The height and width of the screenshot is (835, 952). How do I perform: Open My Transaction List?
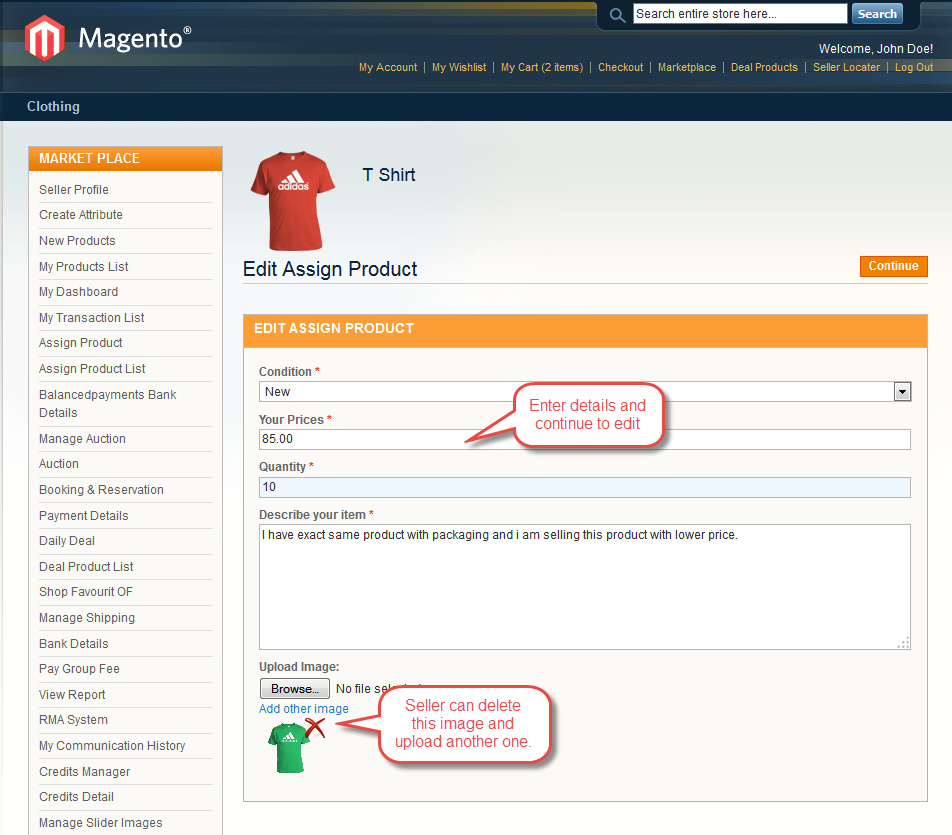[x=92, y=318]
